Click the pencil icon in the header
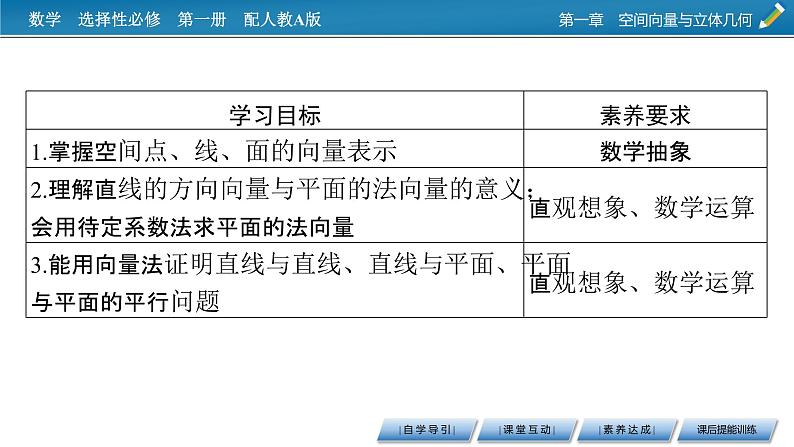The height and width of the screenshot is (447, 794). [773, 17]
